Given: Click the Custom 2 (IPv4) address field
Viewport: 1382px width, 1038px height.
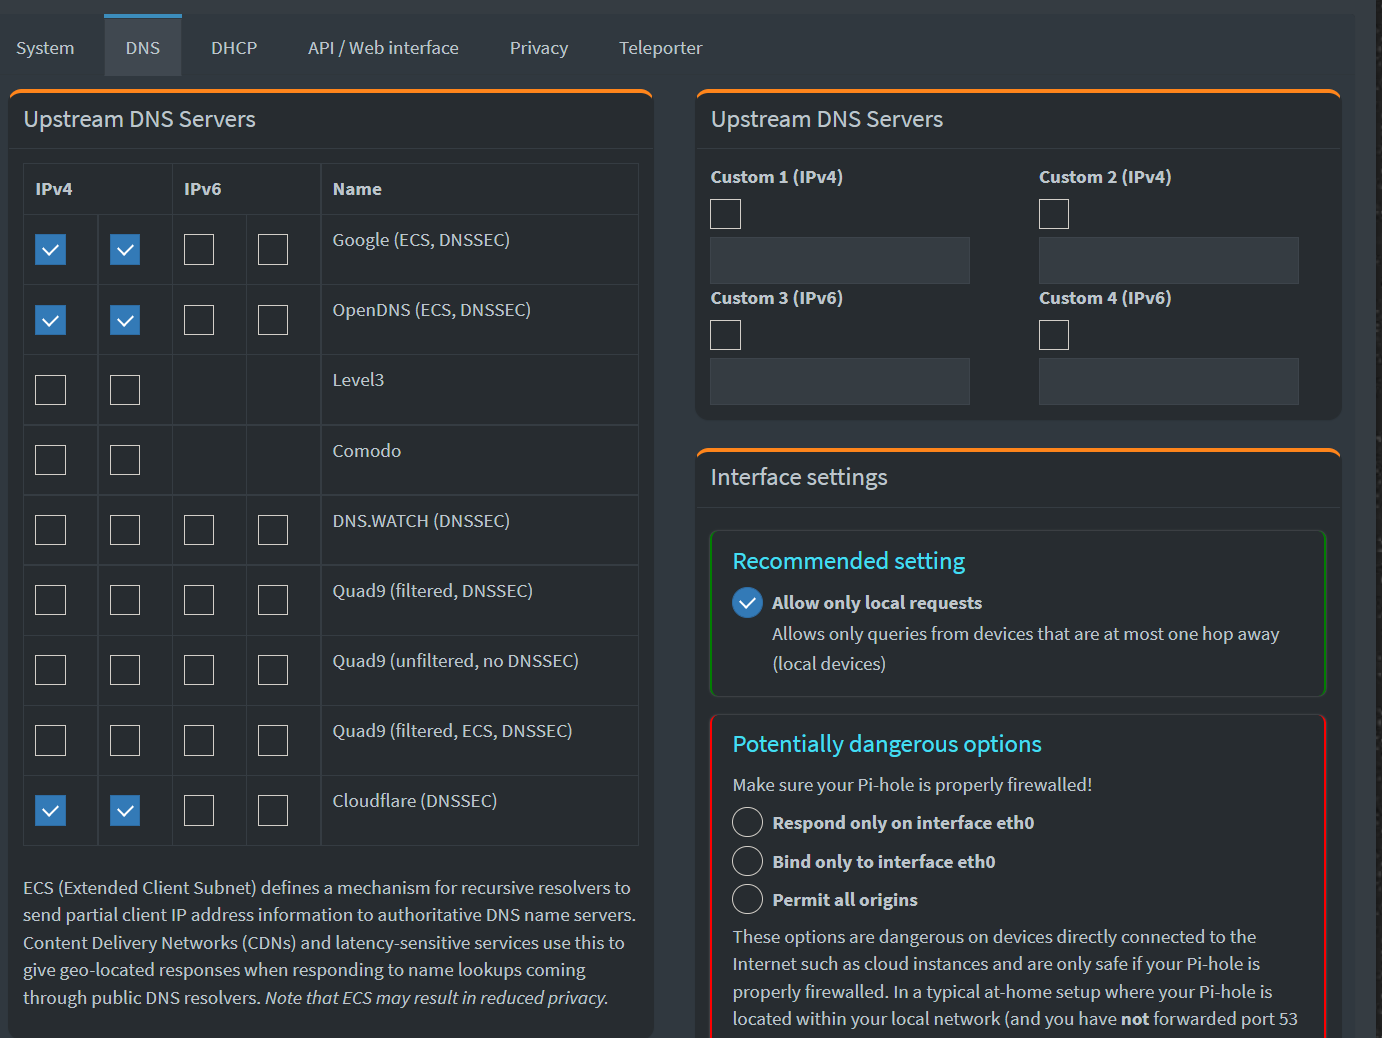Looking at the screenshot, I should click(x=1168, y=260).
